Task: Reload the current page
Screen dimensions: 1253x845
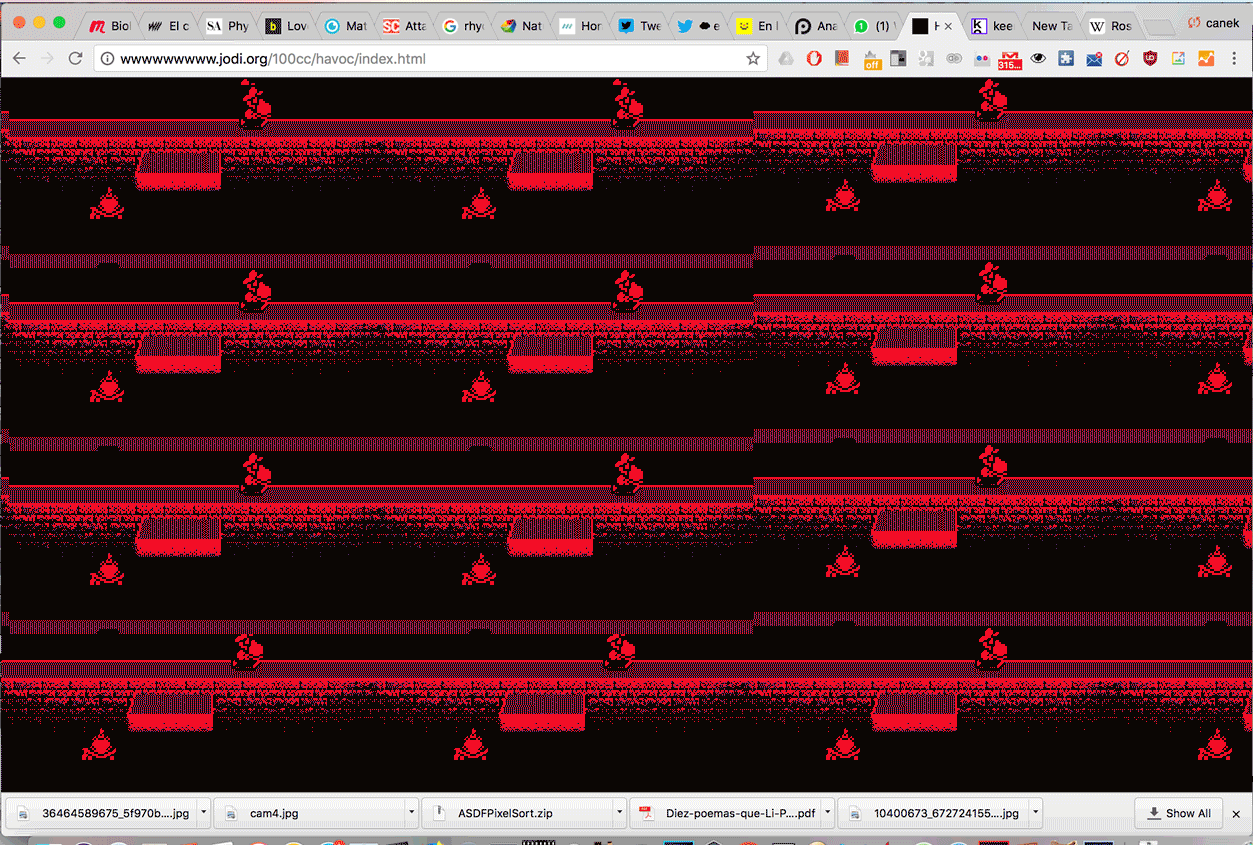Action: tap(75, 59)
